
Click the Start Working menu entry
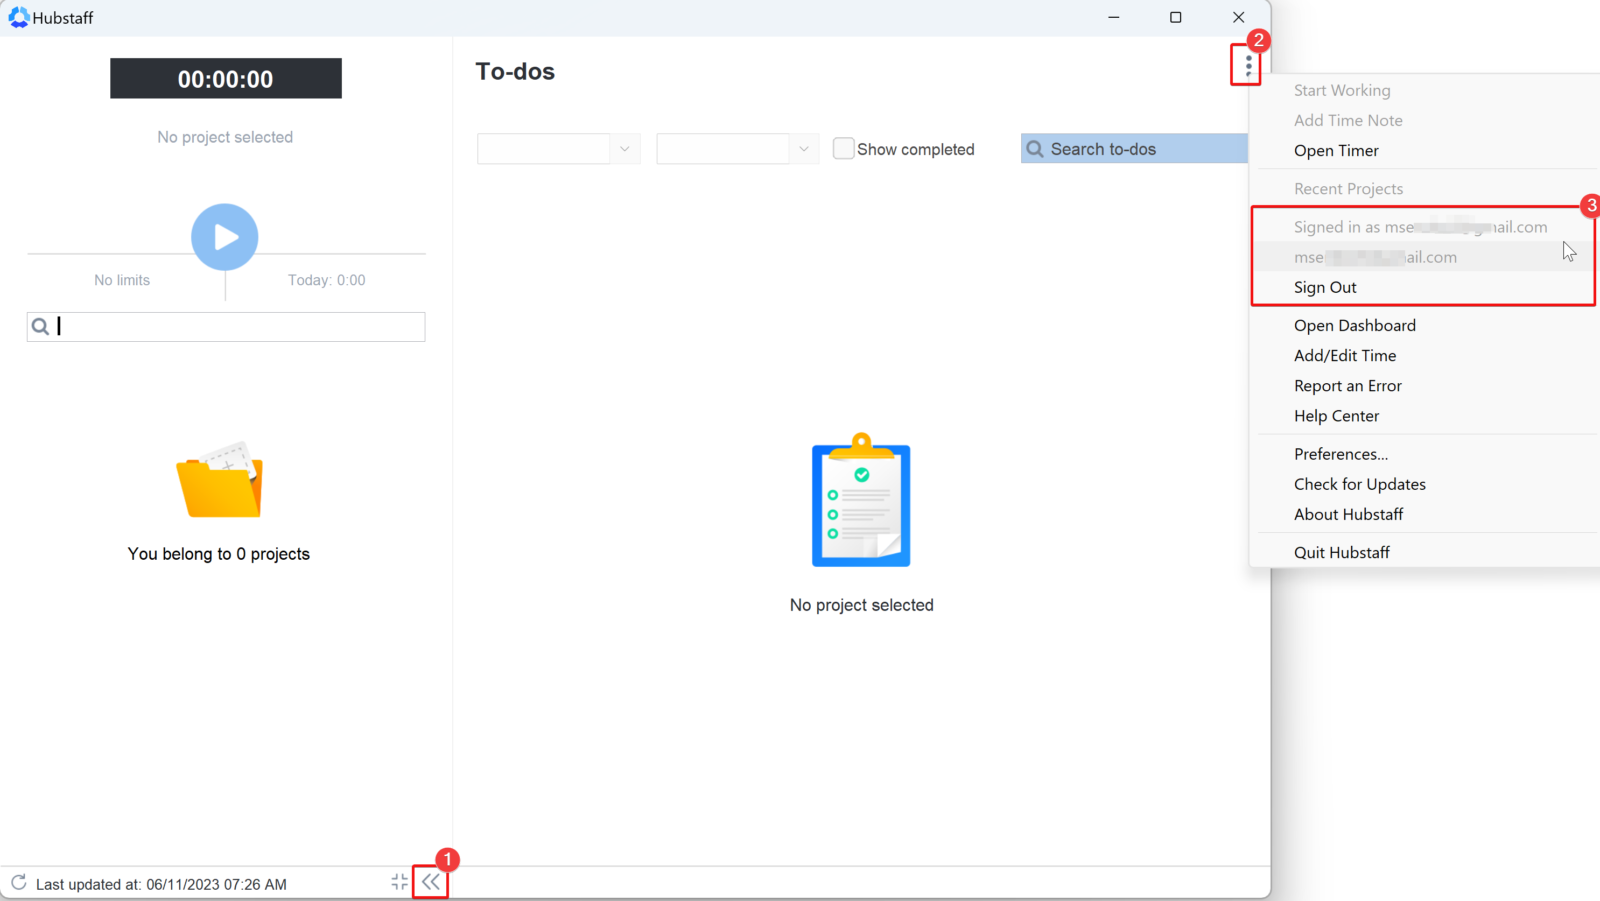pos(1342,91)
